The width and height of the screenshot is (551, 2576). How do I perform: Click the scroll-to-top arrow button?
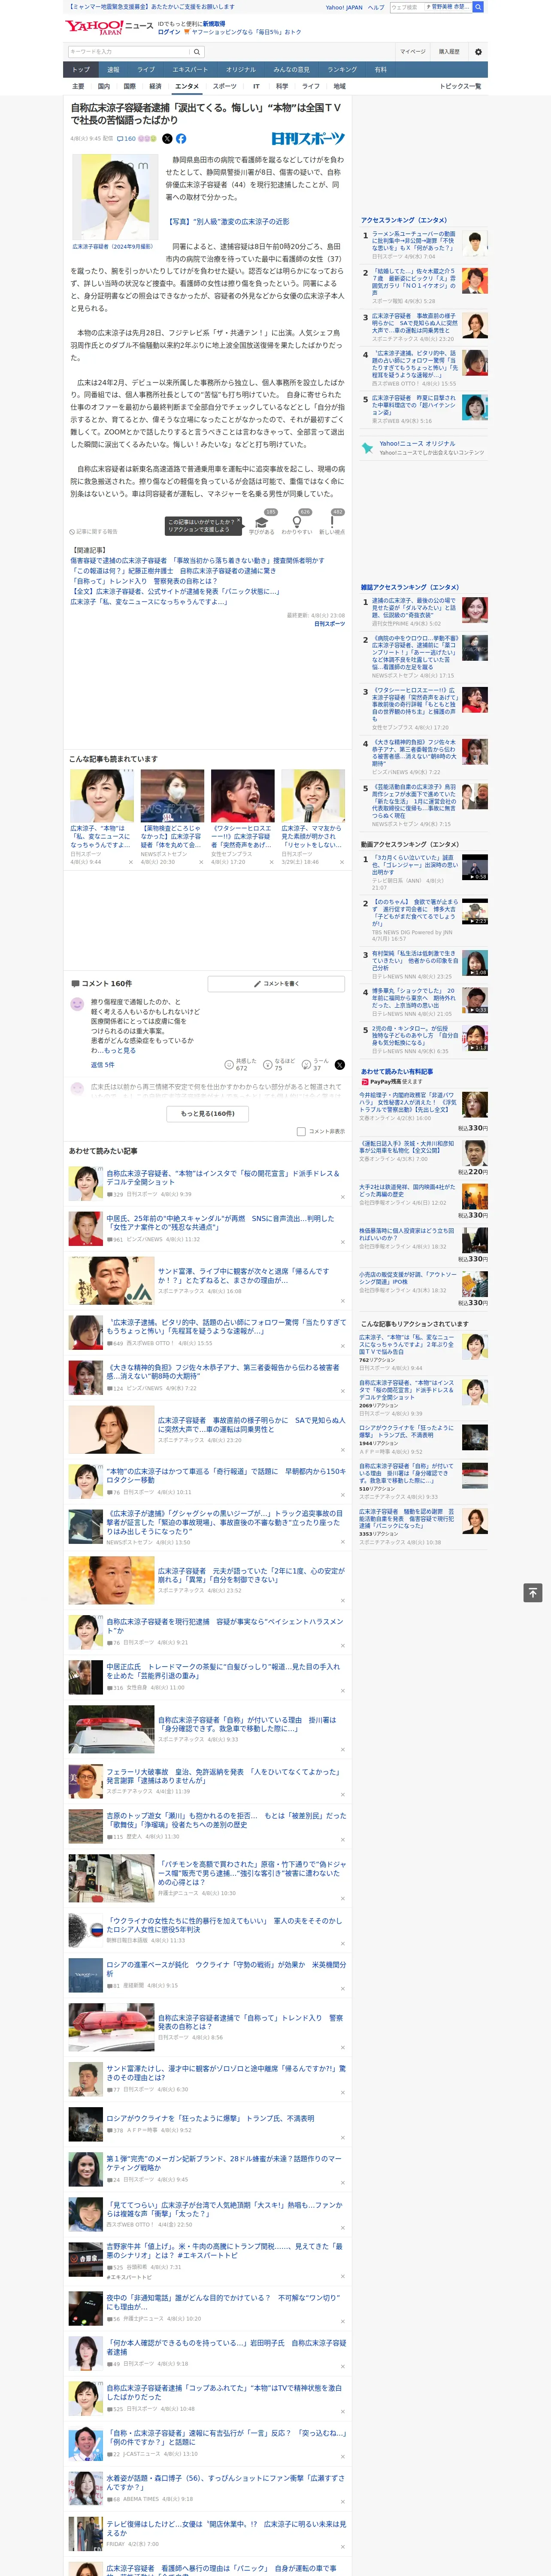pyautogui.click(x=532, y=1593)
